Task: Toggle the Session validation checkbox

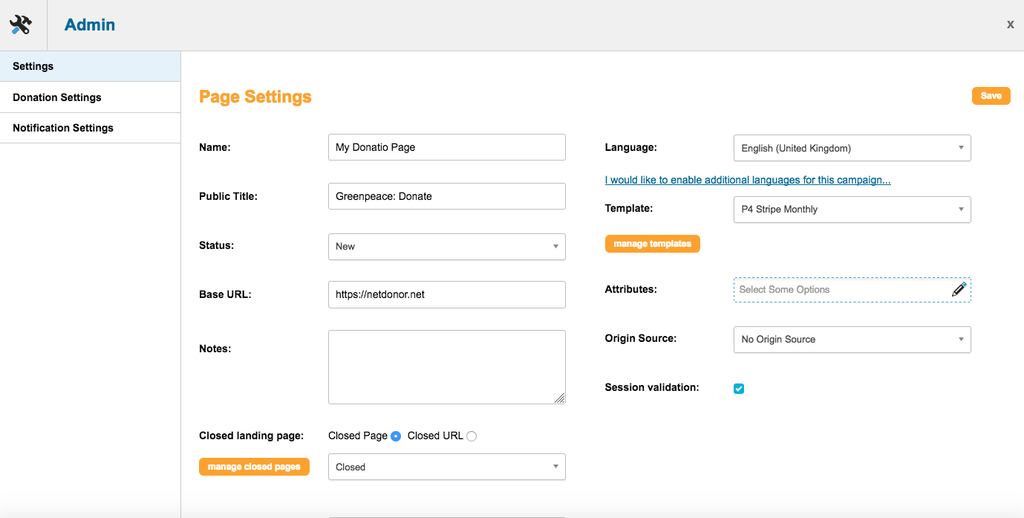Action: pos(739,389)
